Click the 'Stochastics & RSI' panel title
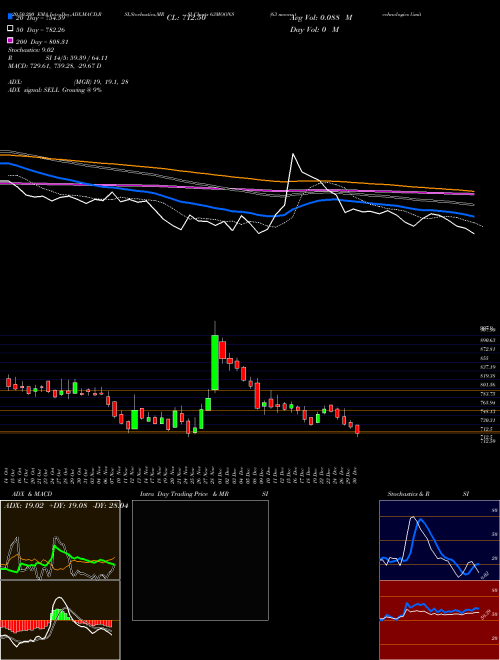The image size is (500, 660). (x=428, y=494)
